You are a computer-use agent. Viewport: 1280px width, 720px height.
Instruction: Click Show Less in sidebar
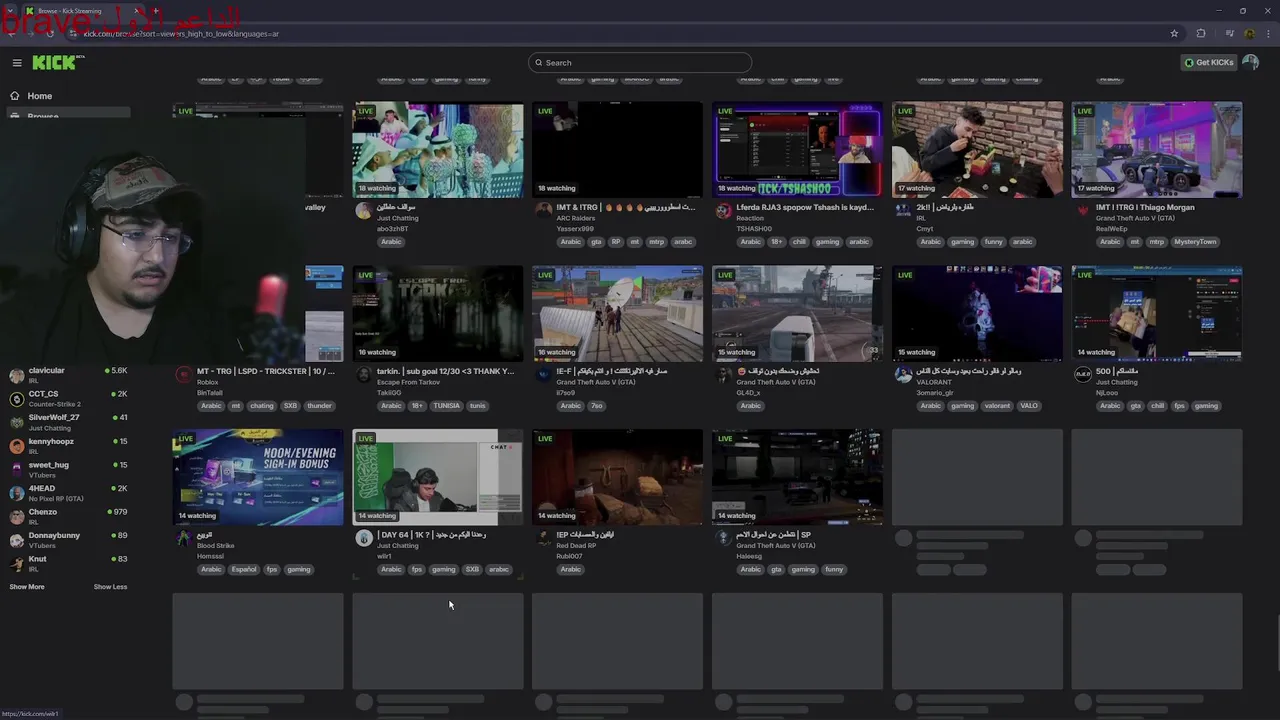[110, 587]
